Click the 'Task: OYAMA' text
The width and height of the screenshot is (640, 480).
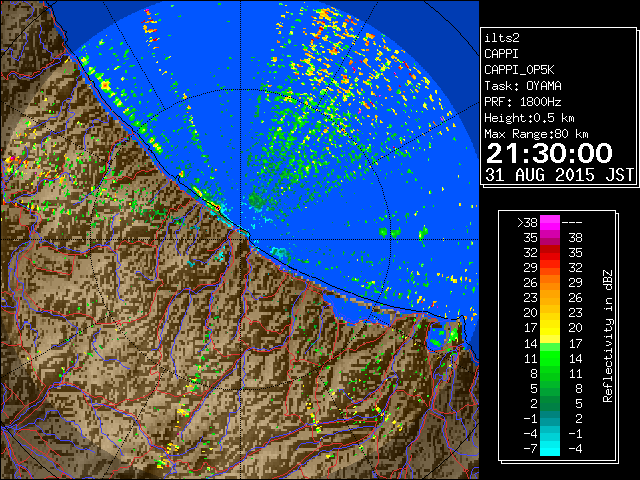[523, 86]
